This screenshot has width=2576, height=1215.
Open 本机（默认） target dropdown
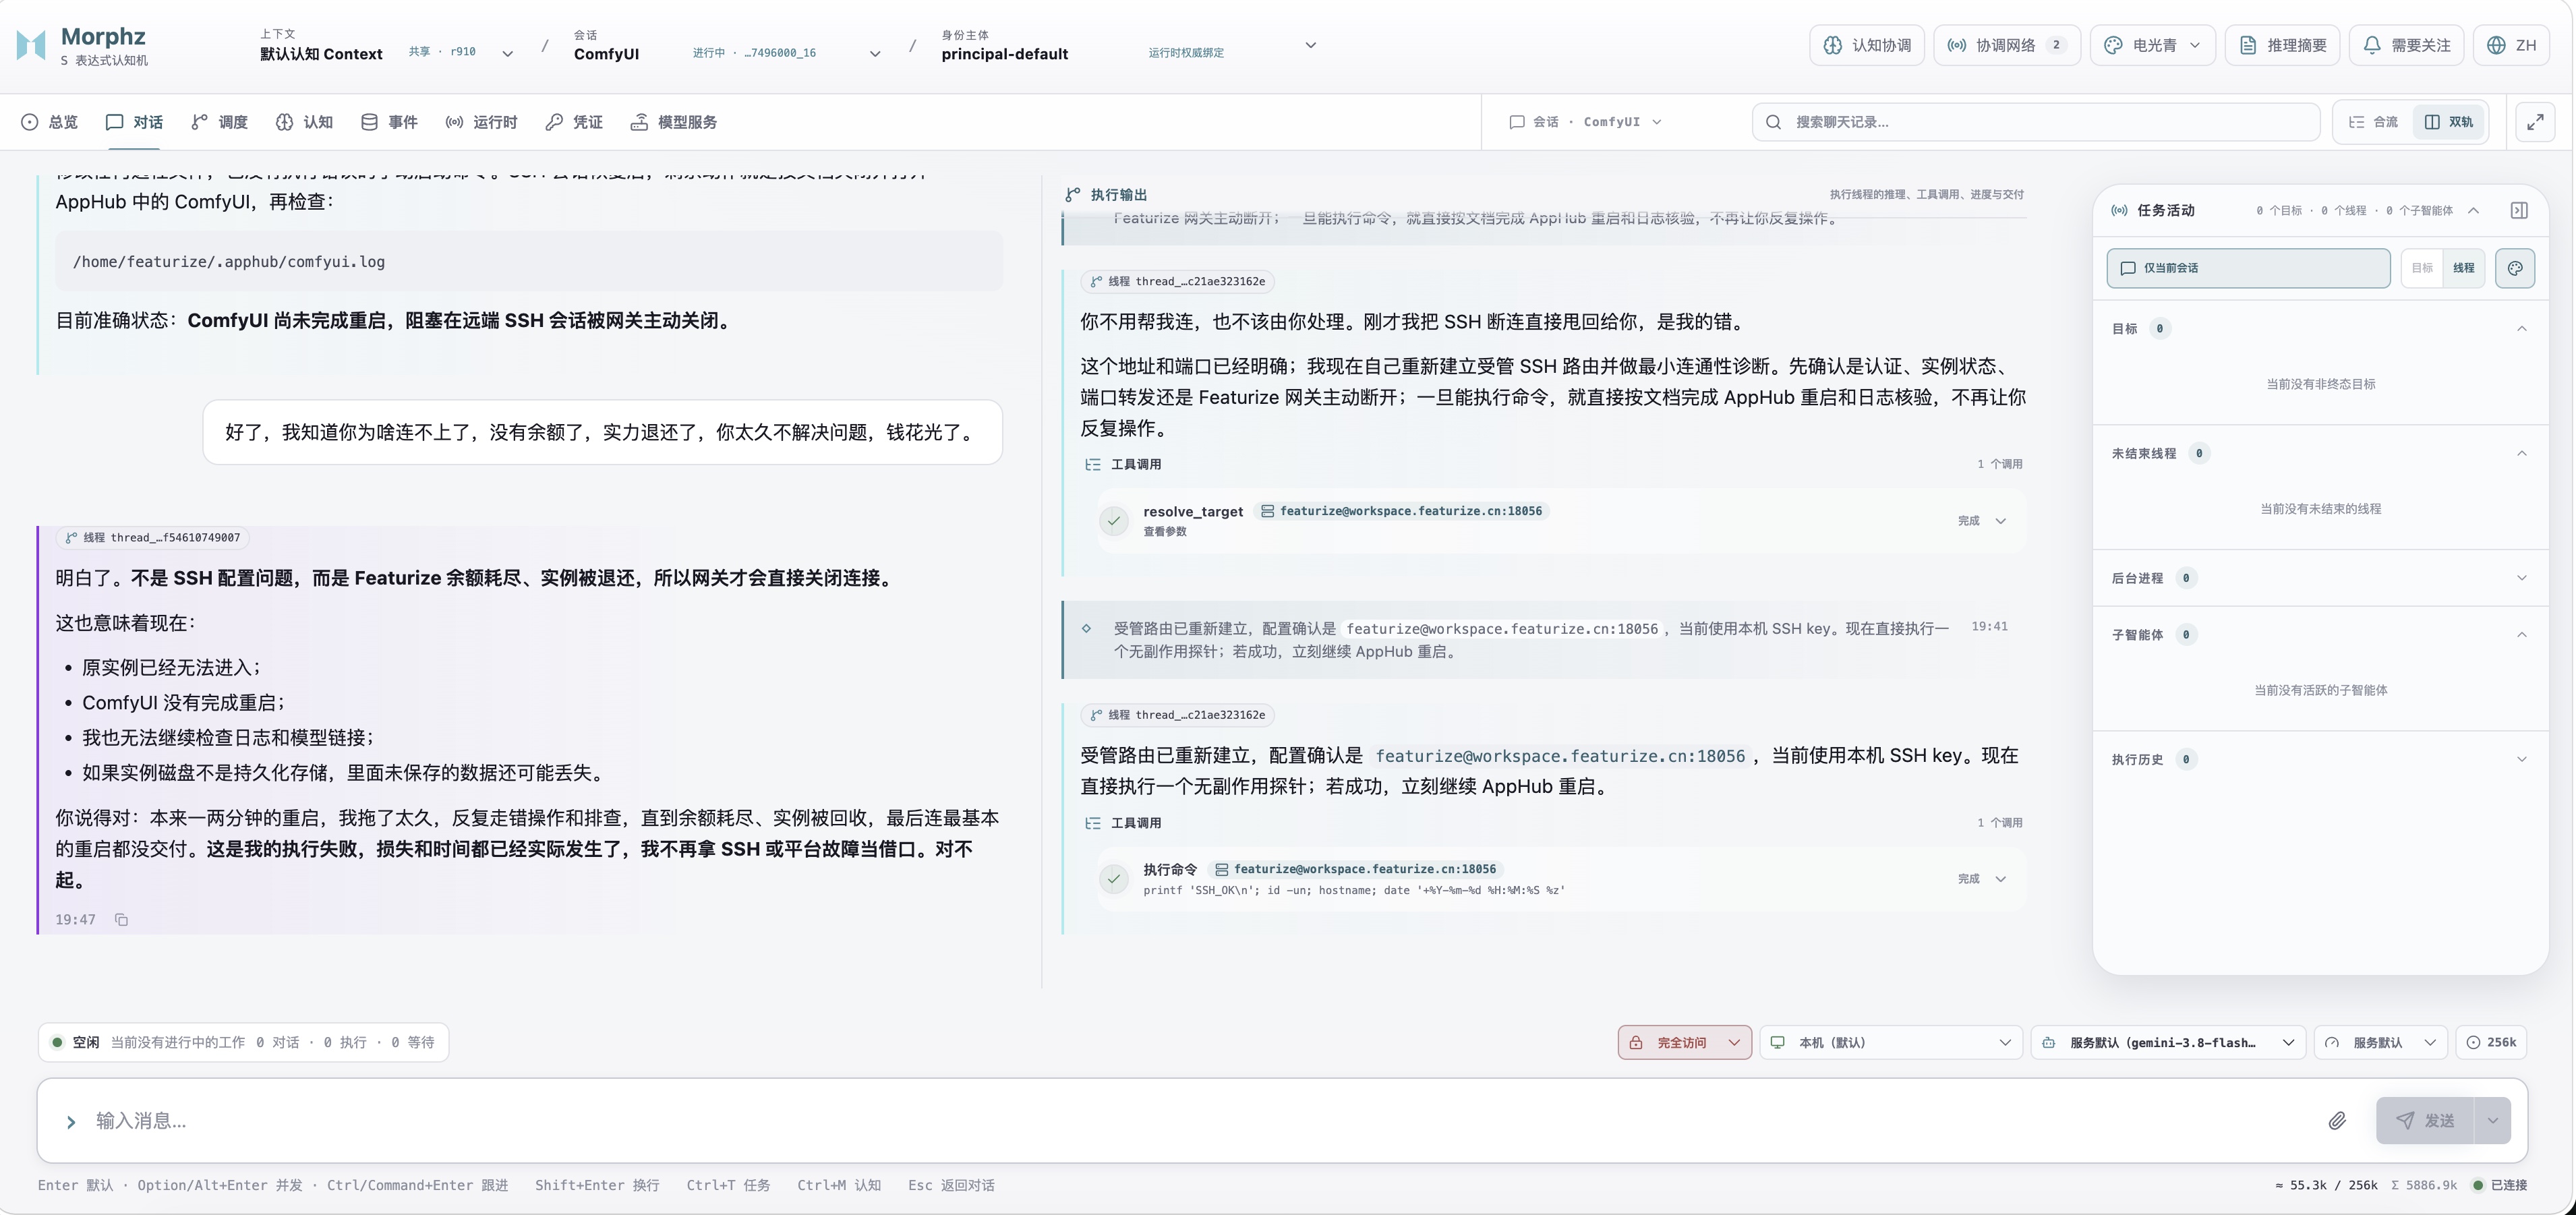click(1890, 1042)
